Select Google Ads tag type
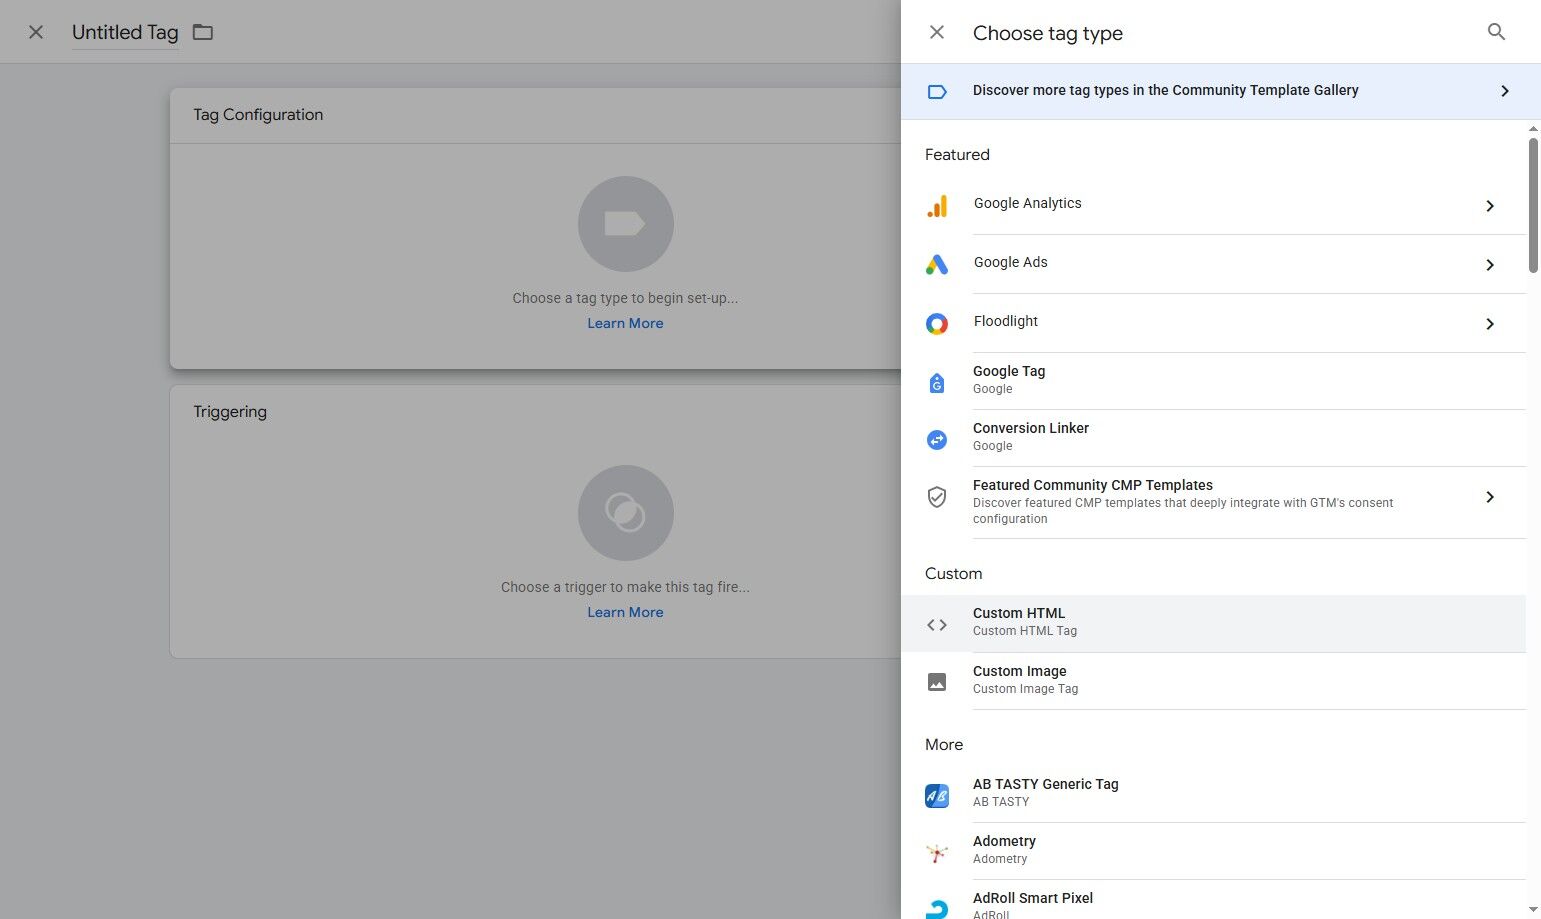 pyautogui.click(x=1213, y=264)
